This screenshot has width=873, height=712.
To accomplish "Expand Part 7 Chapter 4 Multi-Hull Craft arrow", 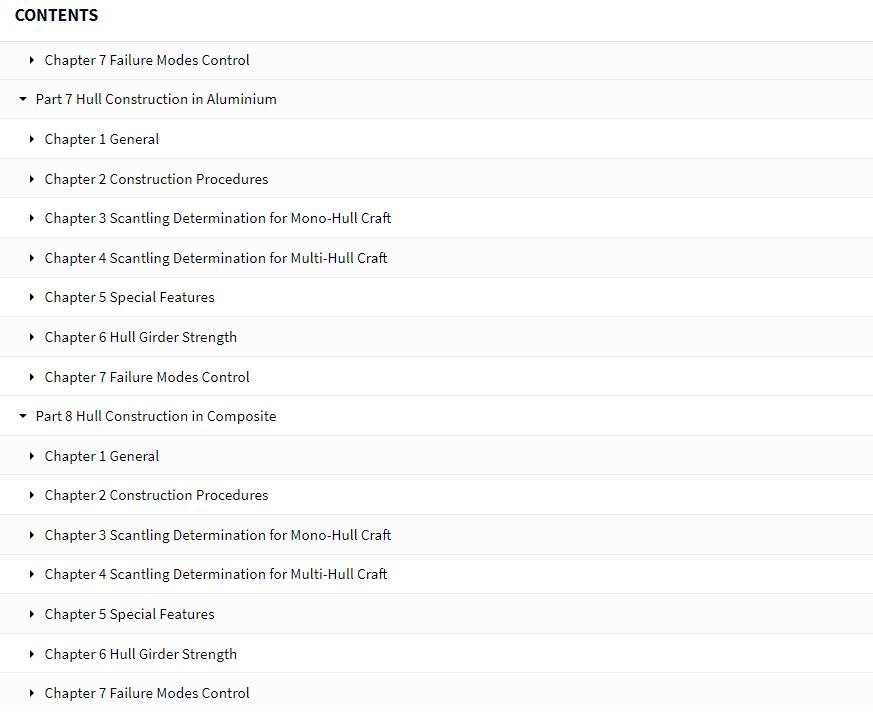I will pos(32,258).
